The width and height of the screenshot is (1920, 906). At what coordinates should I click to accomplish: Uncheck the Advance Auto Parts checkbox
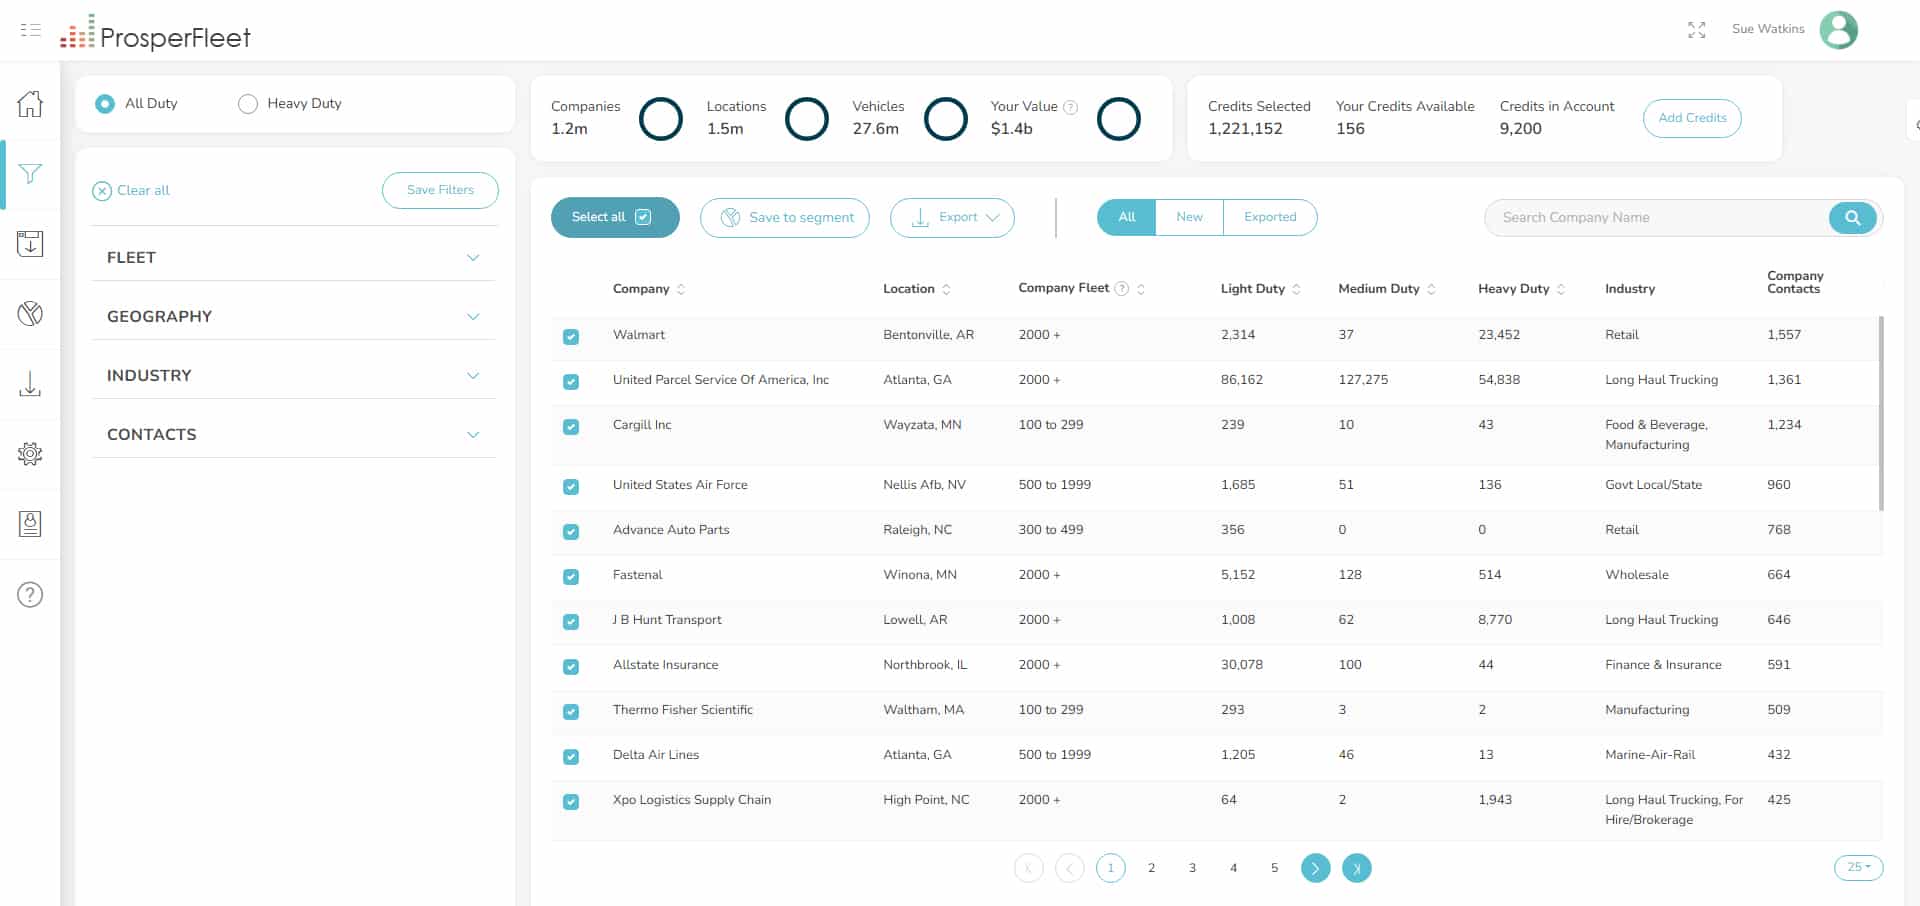tap(571, 532)
